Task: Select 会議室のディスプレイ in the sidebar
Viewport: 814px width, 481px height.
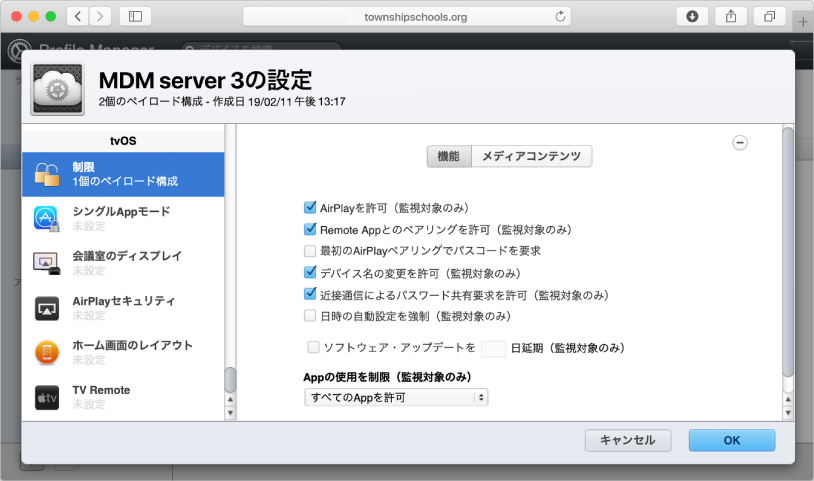Action: tap(123, 263)
